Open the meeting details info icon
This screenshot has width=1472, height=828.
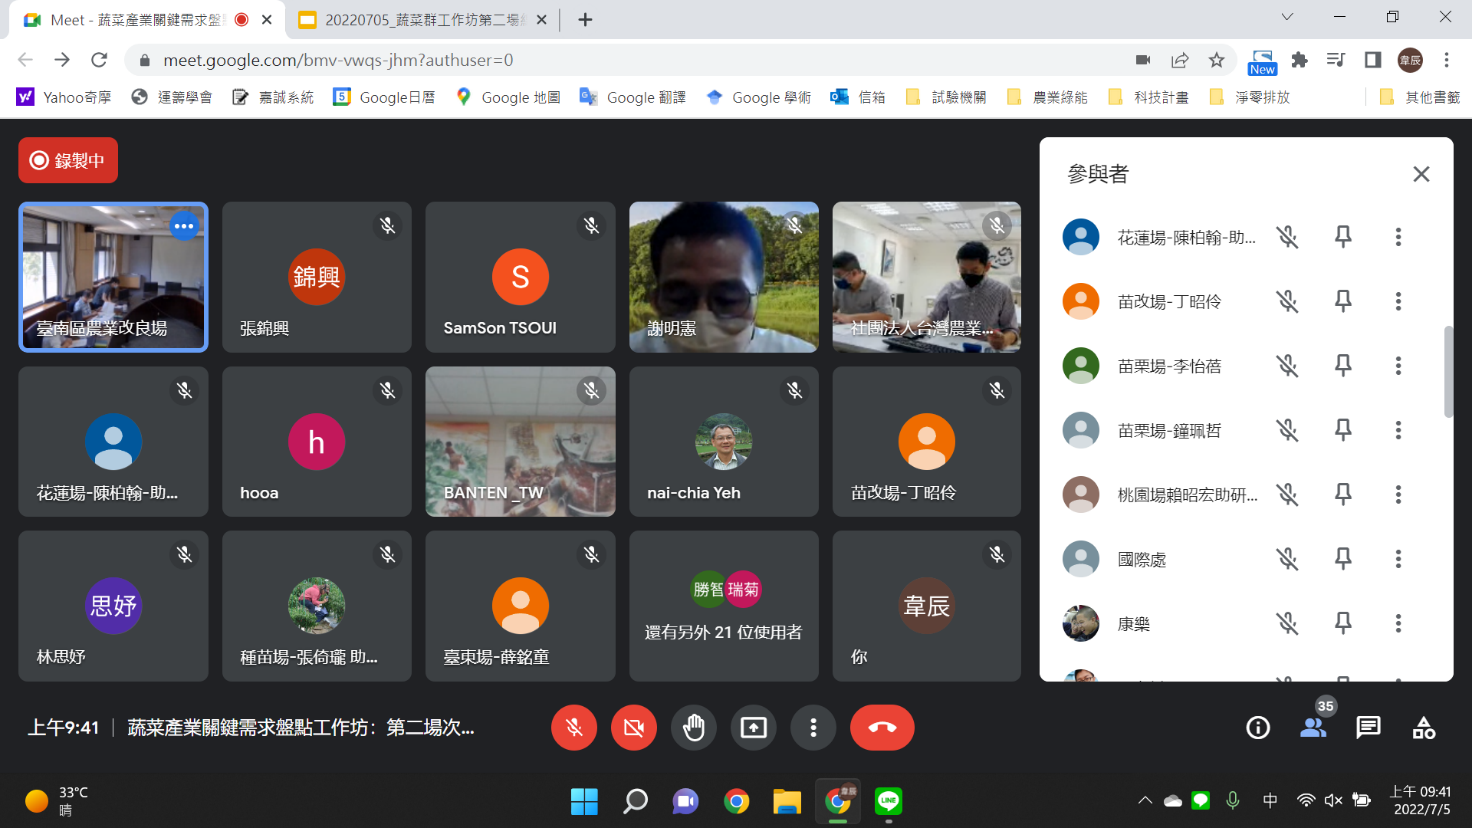(1258, 728)
